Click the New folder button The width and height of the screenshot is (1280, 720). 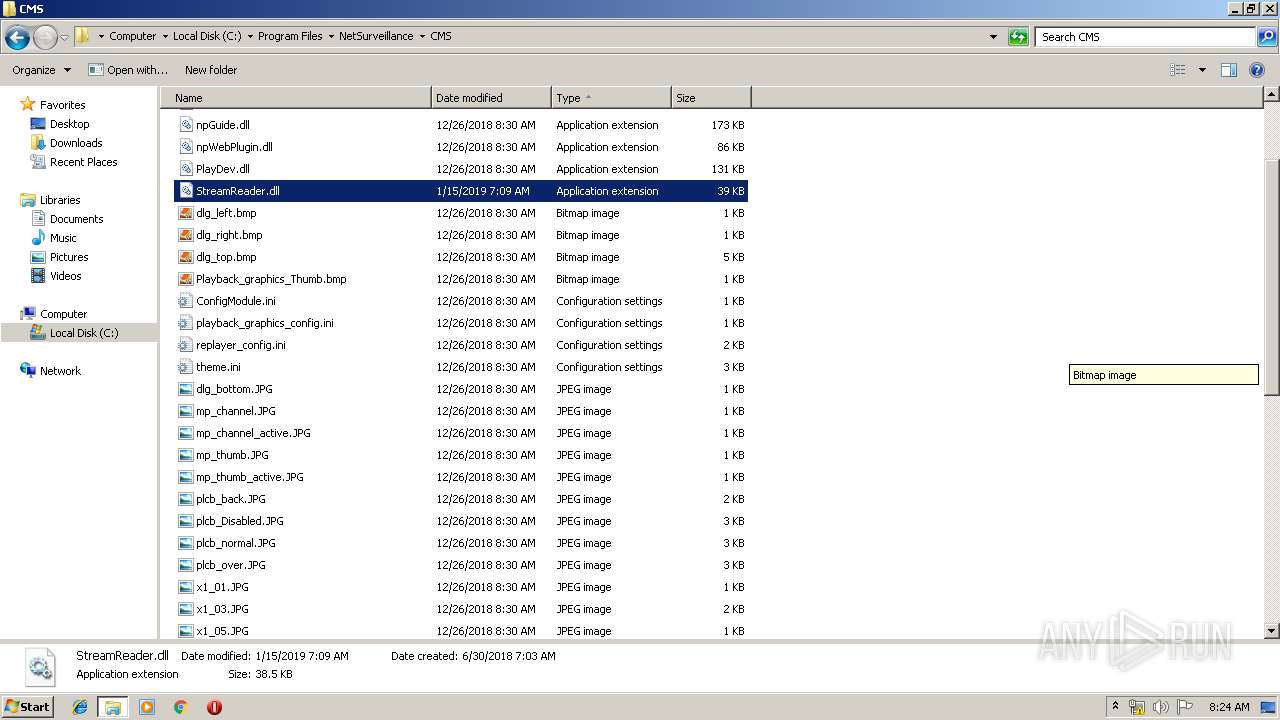(211, 70)
